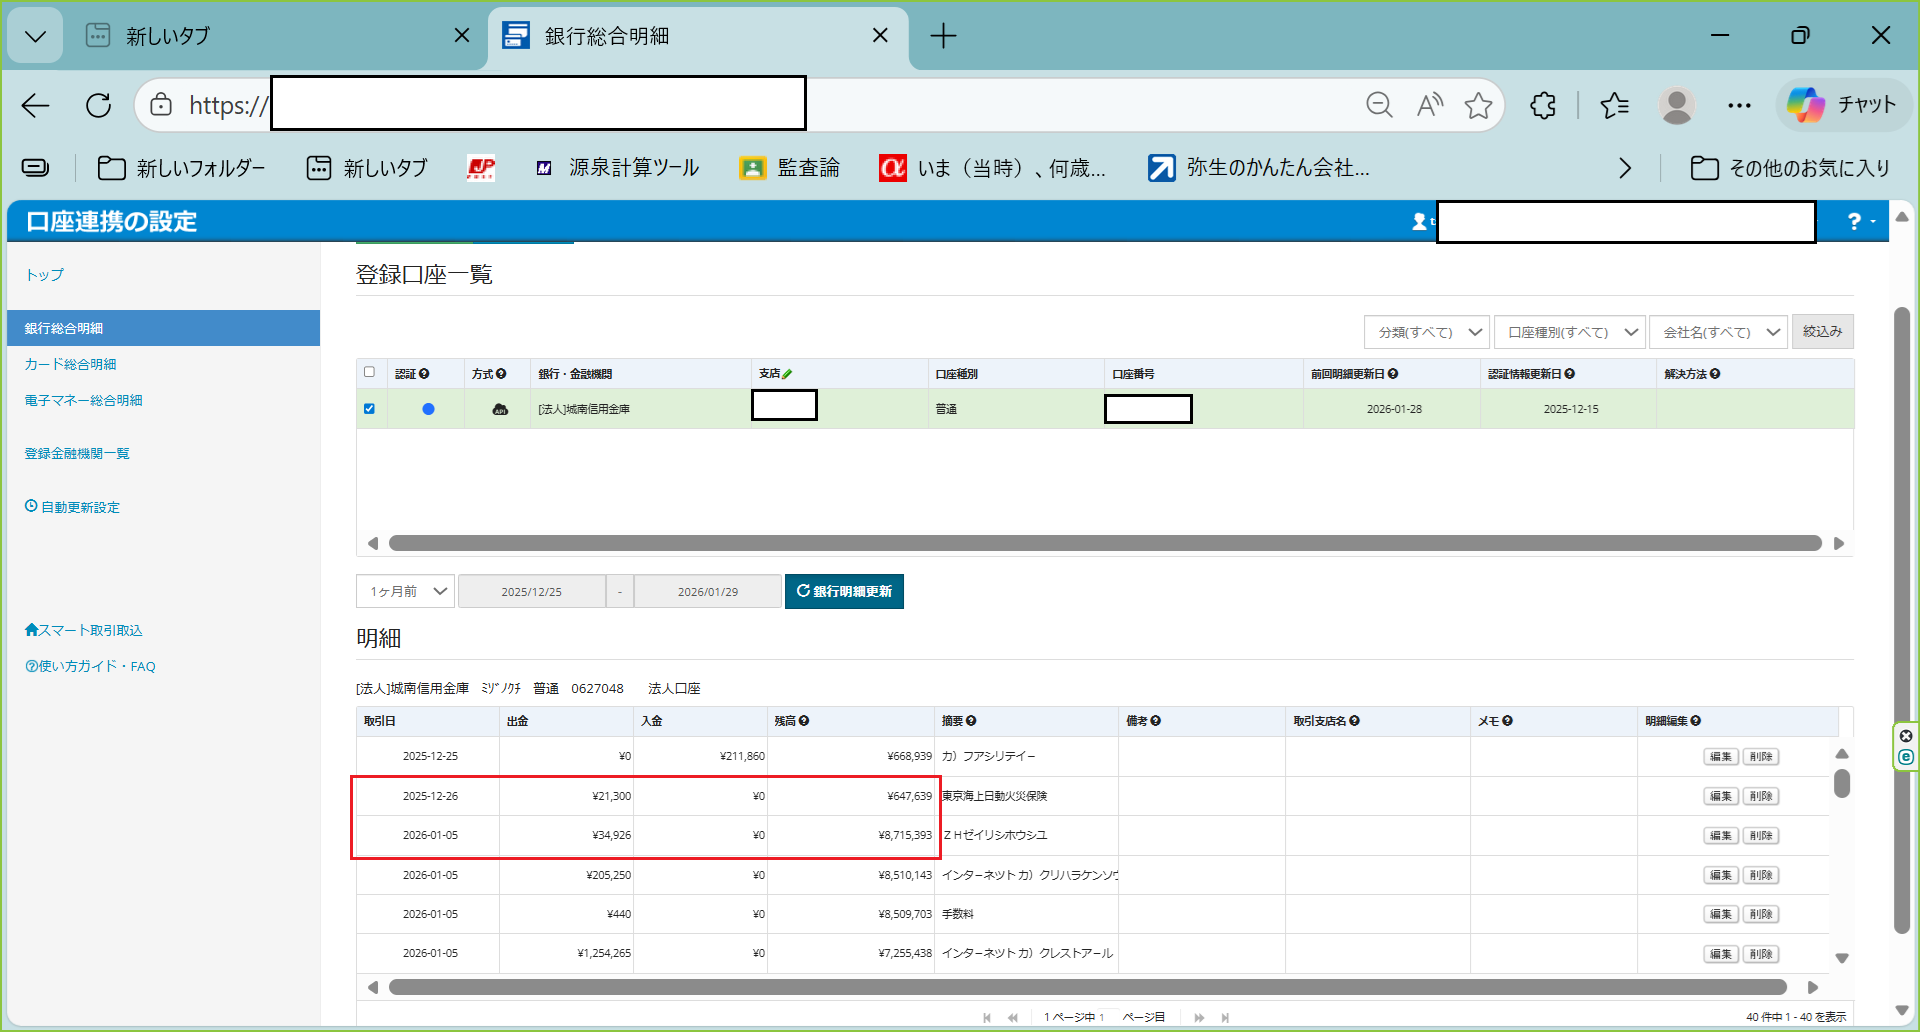Click the pencil edit icon beside 支店 header
Image resolution: width=1920 pixels, height=1032 pixels.
[788, 374]
